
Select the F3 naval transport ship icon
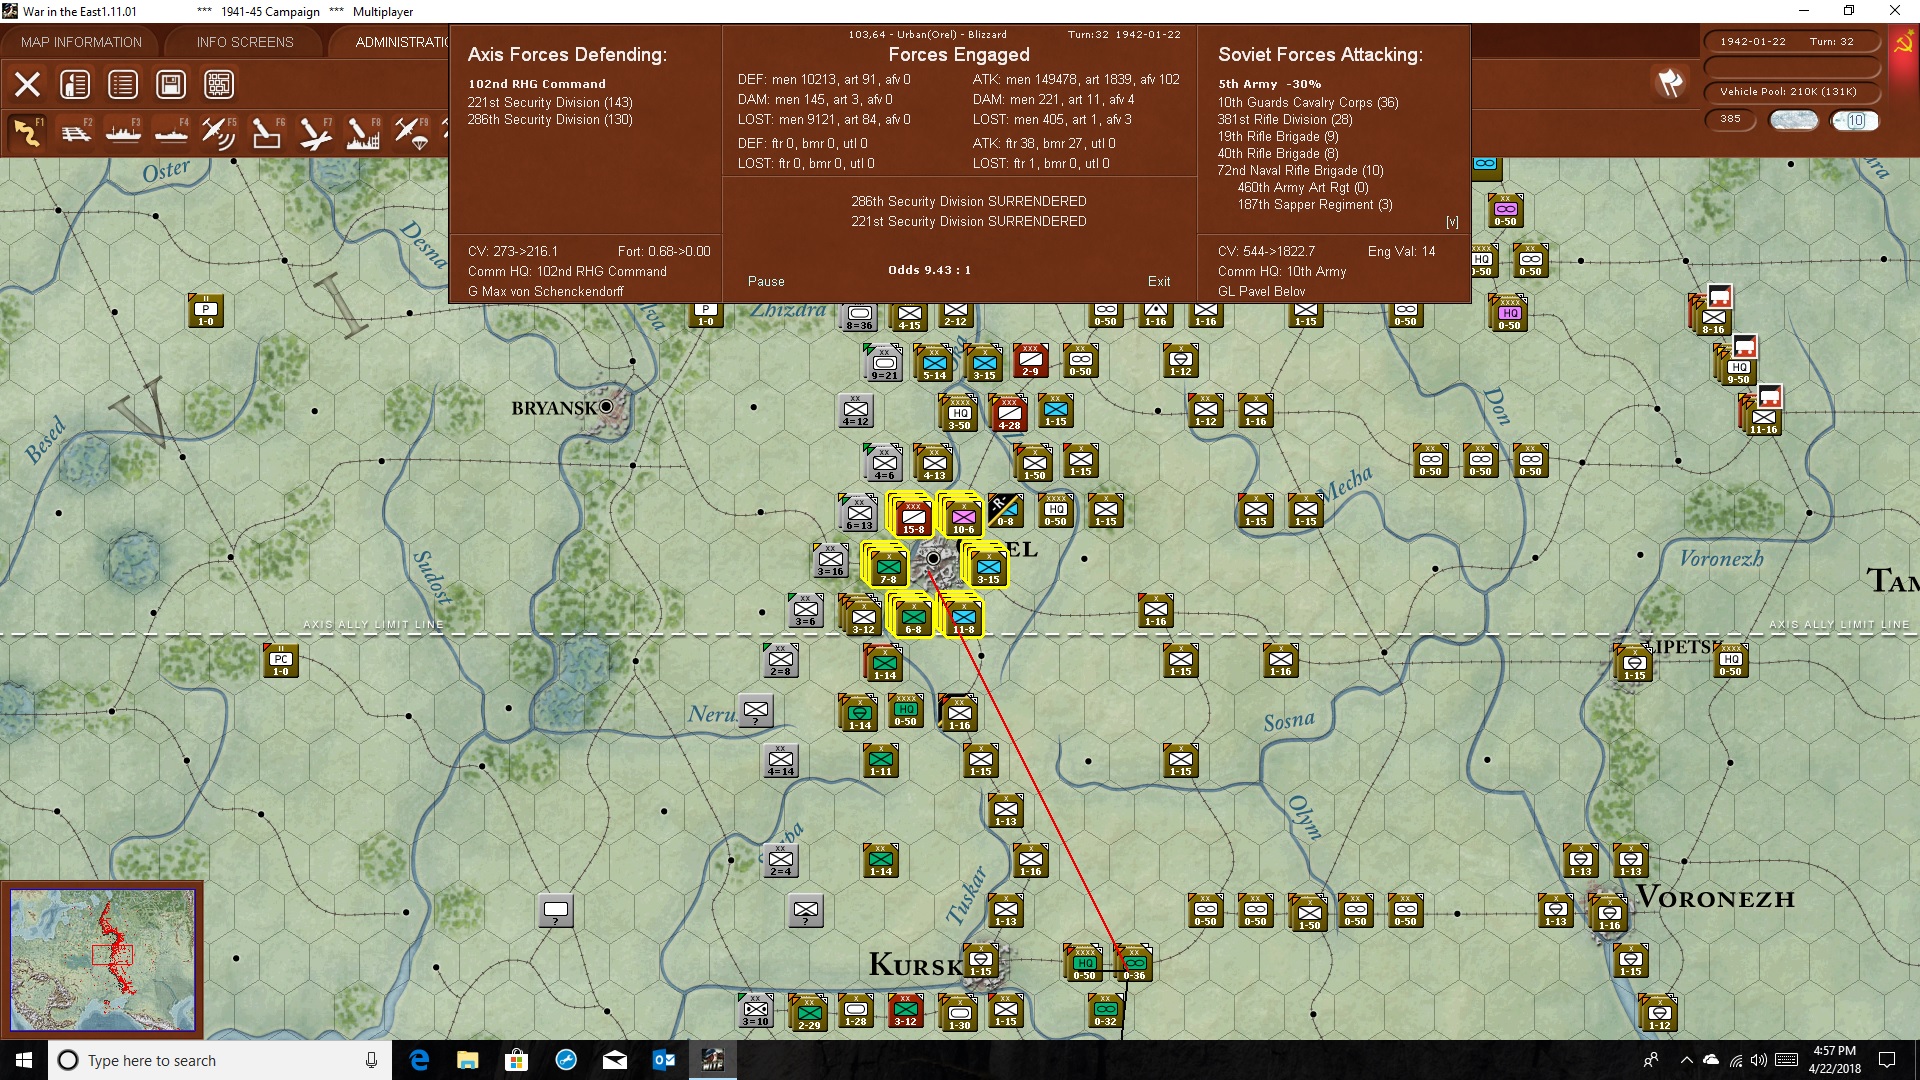pyautogui.click(x=123, y=132)
